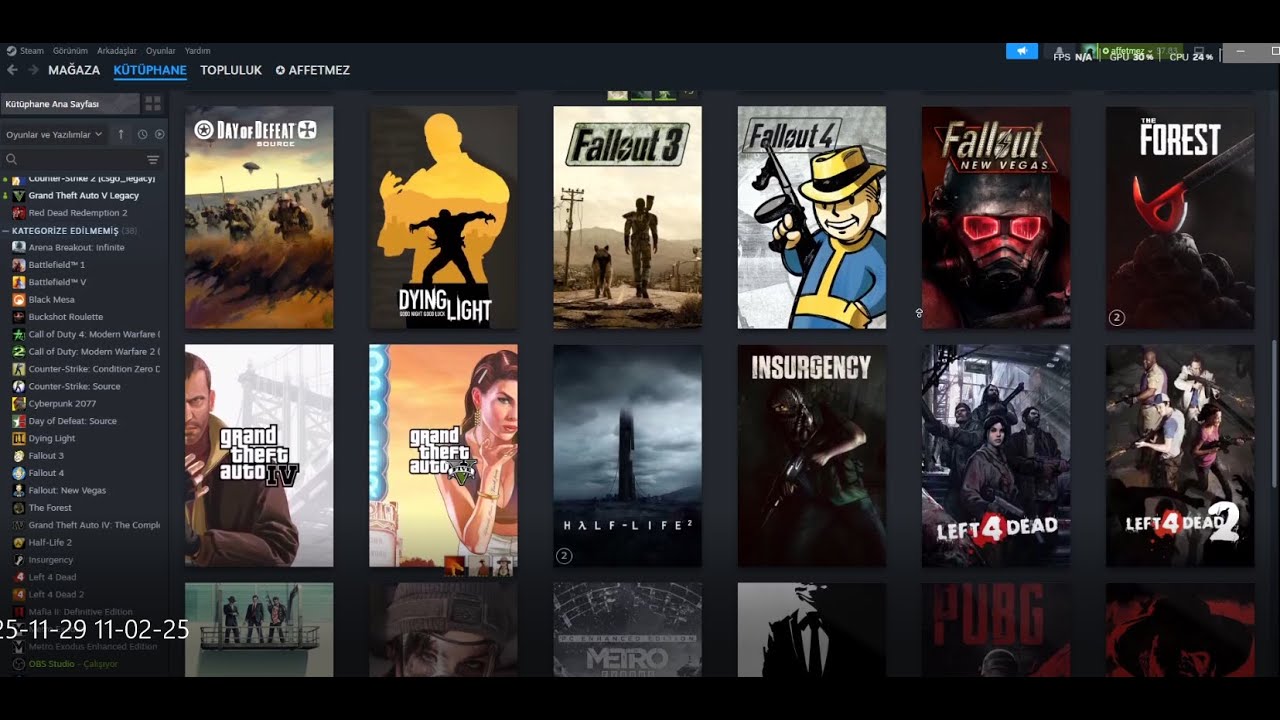This screenshot has width=1280, height=720.
Task: Select Fallout: New Vegas in sidebar list
Action: [67, 490]
